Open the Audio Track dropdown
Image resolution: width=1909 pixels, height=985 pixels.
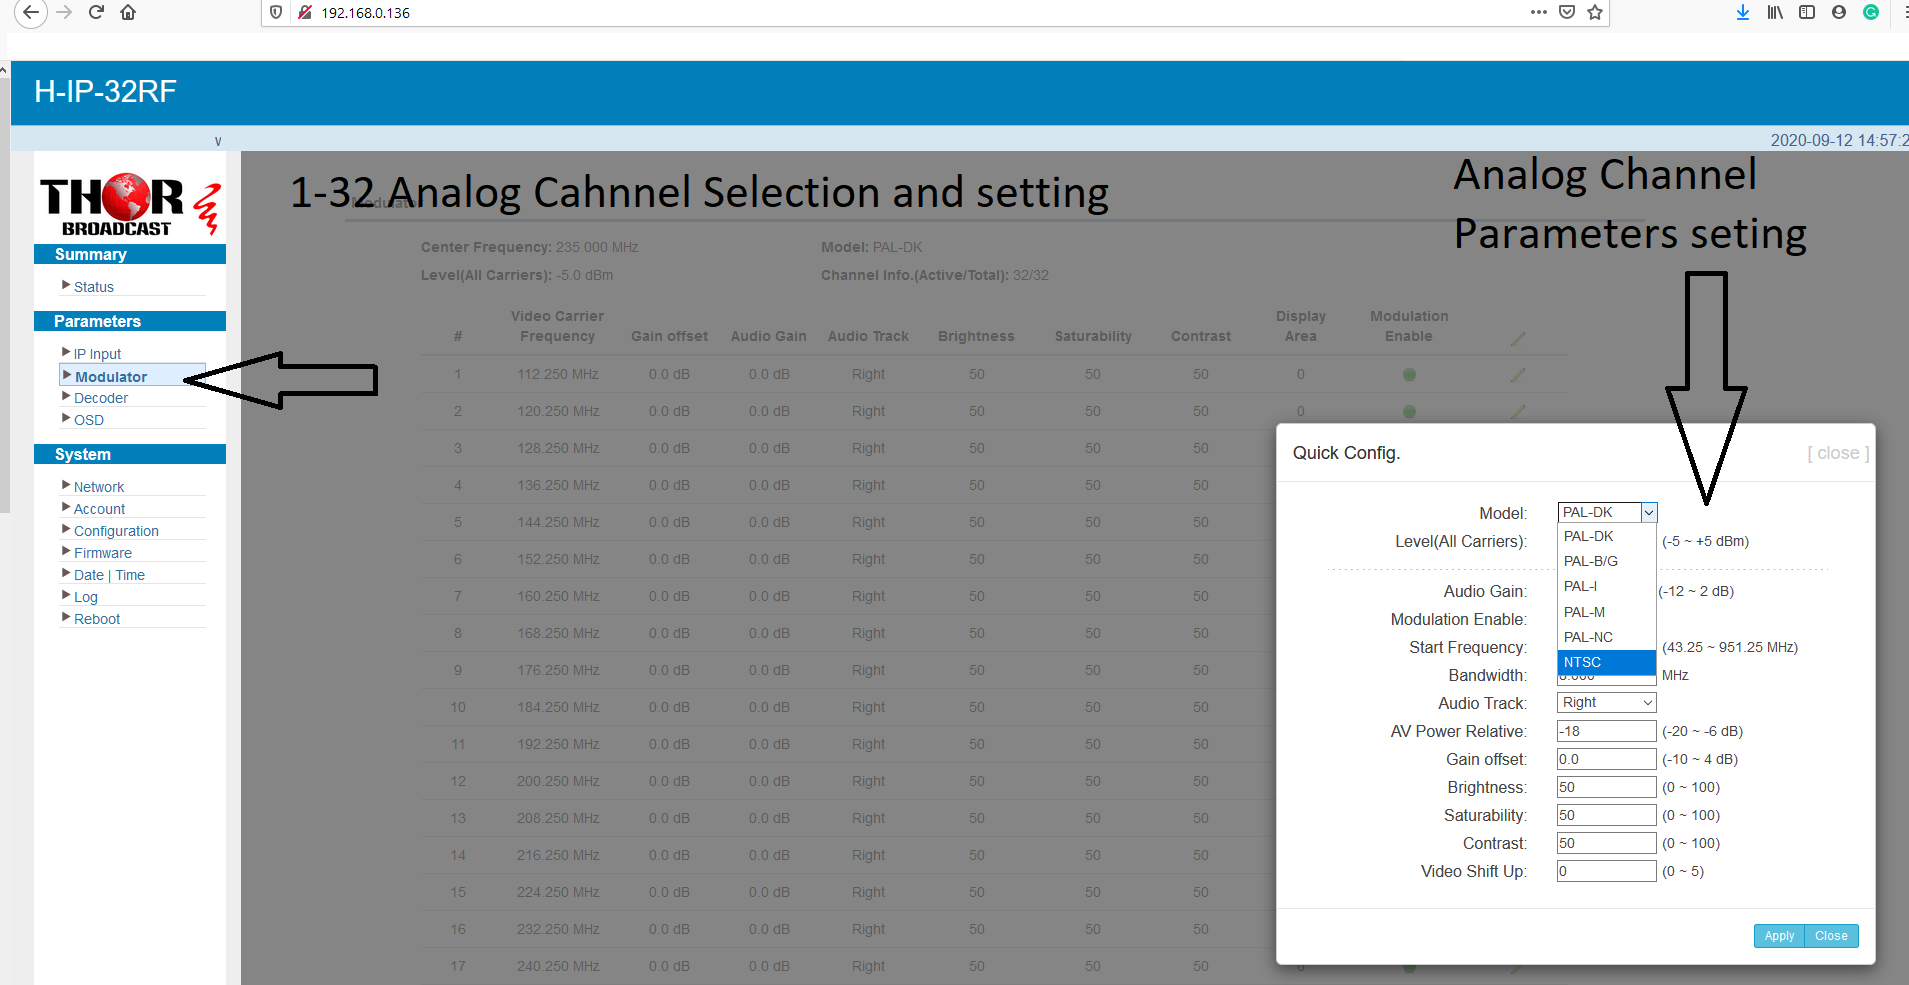coord(1606,703)
